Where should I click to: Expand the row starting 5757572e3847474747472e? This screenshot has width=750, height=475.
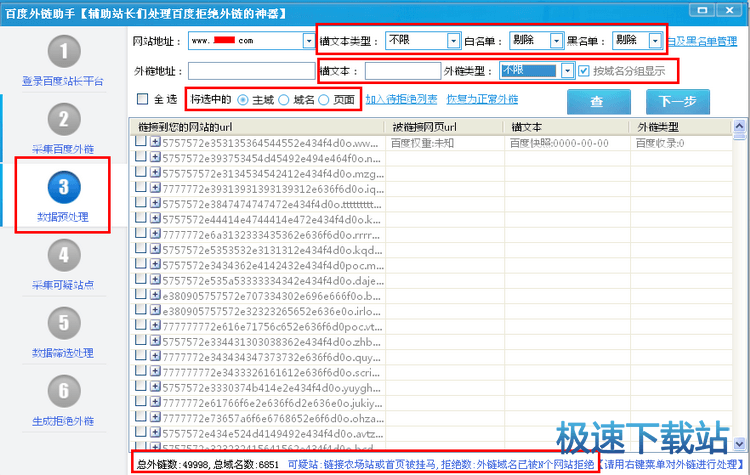pyautogui.click(x=155, y=203)
